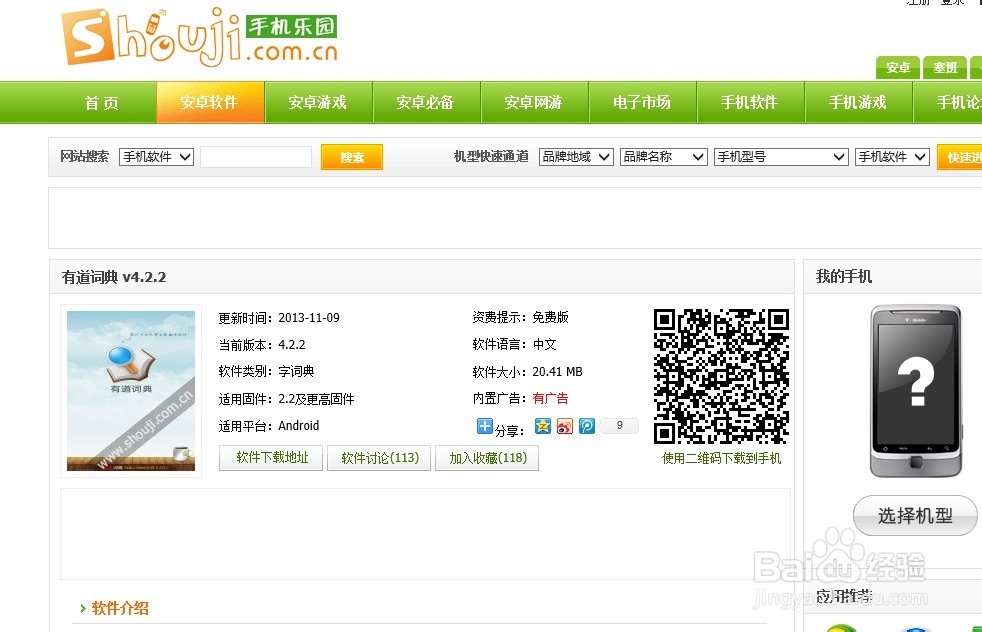Open the 软件讨论(113) discussion link
This screenshot has height=632, width=982.
point(379,458)
